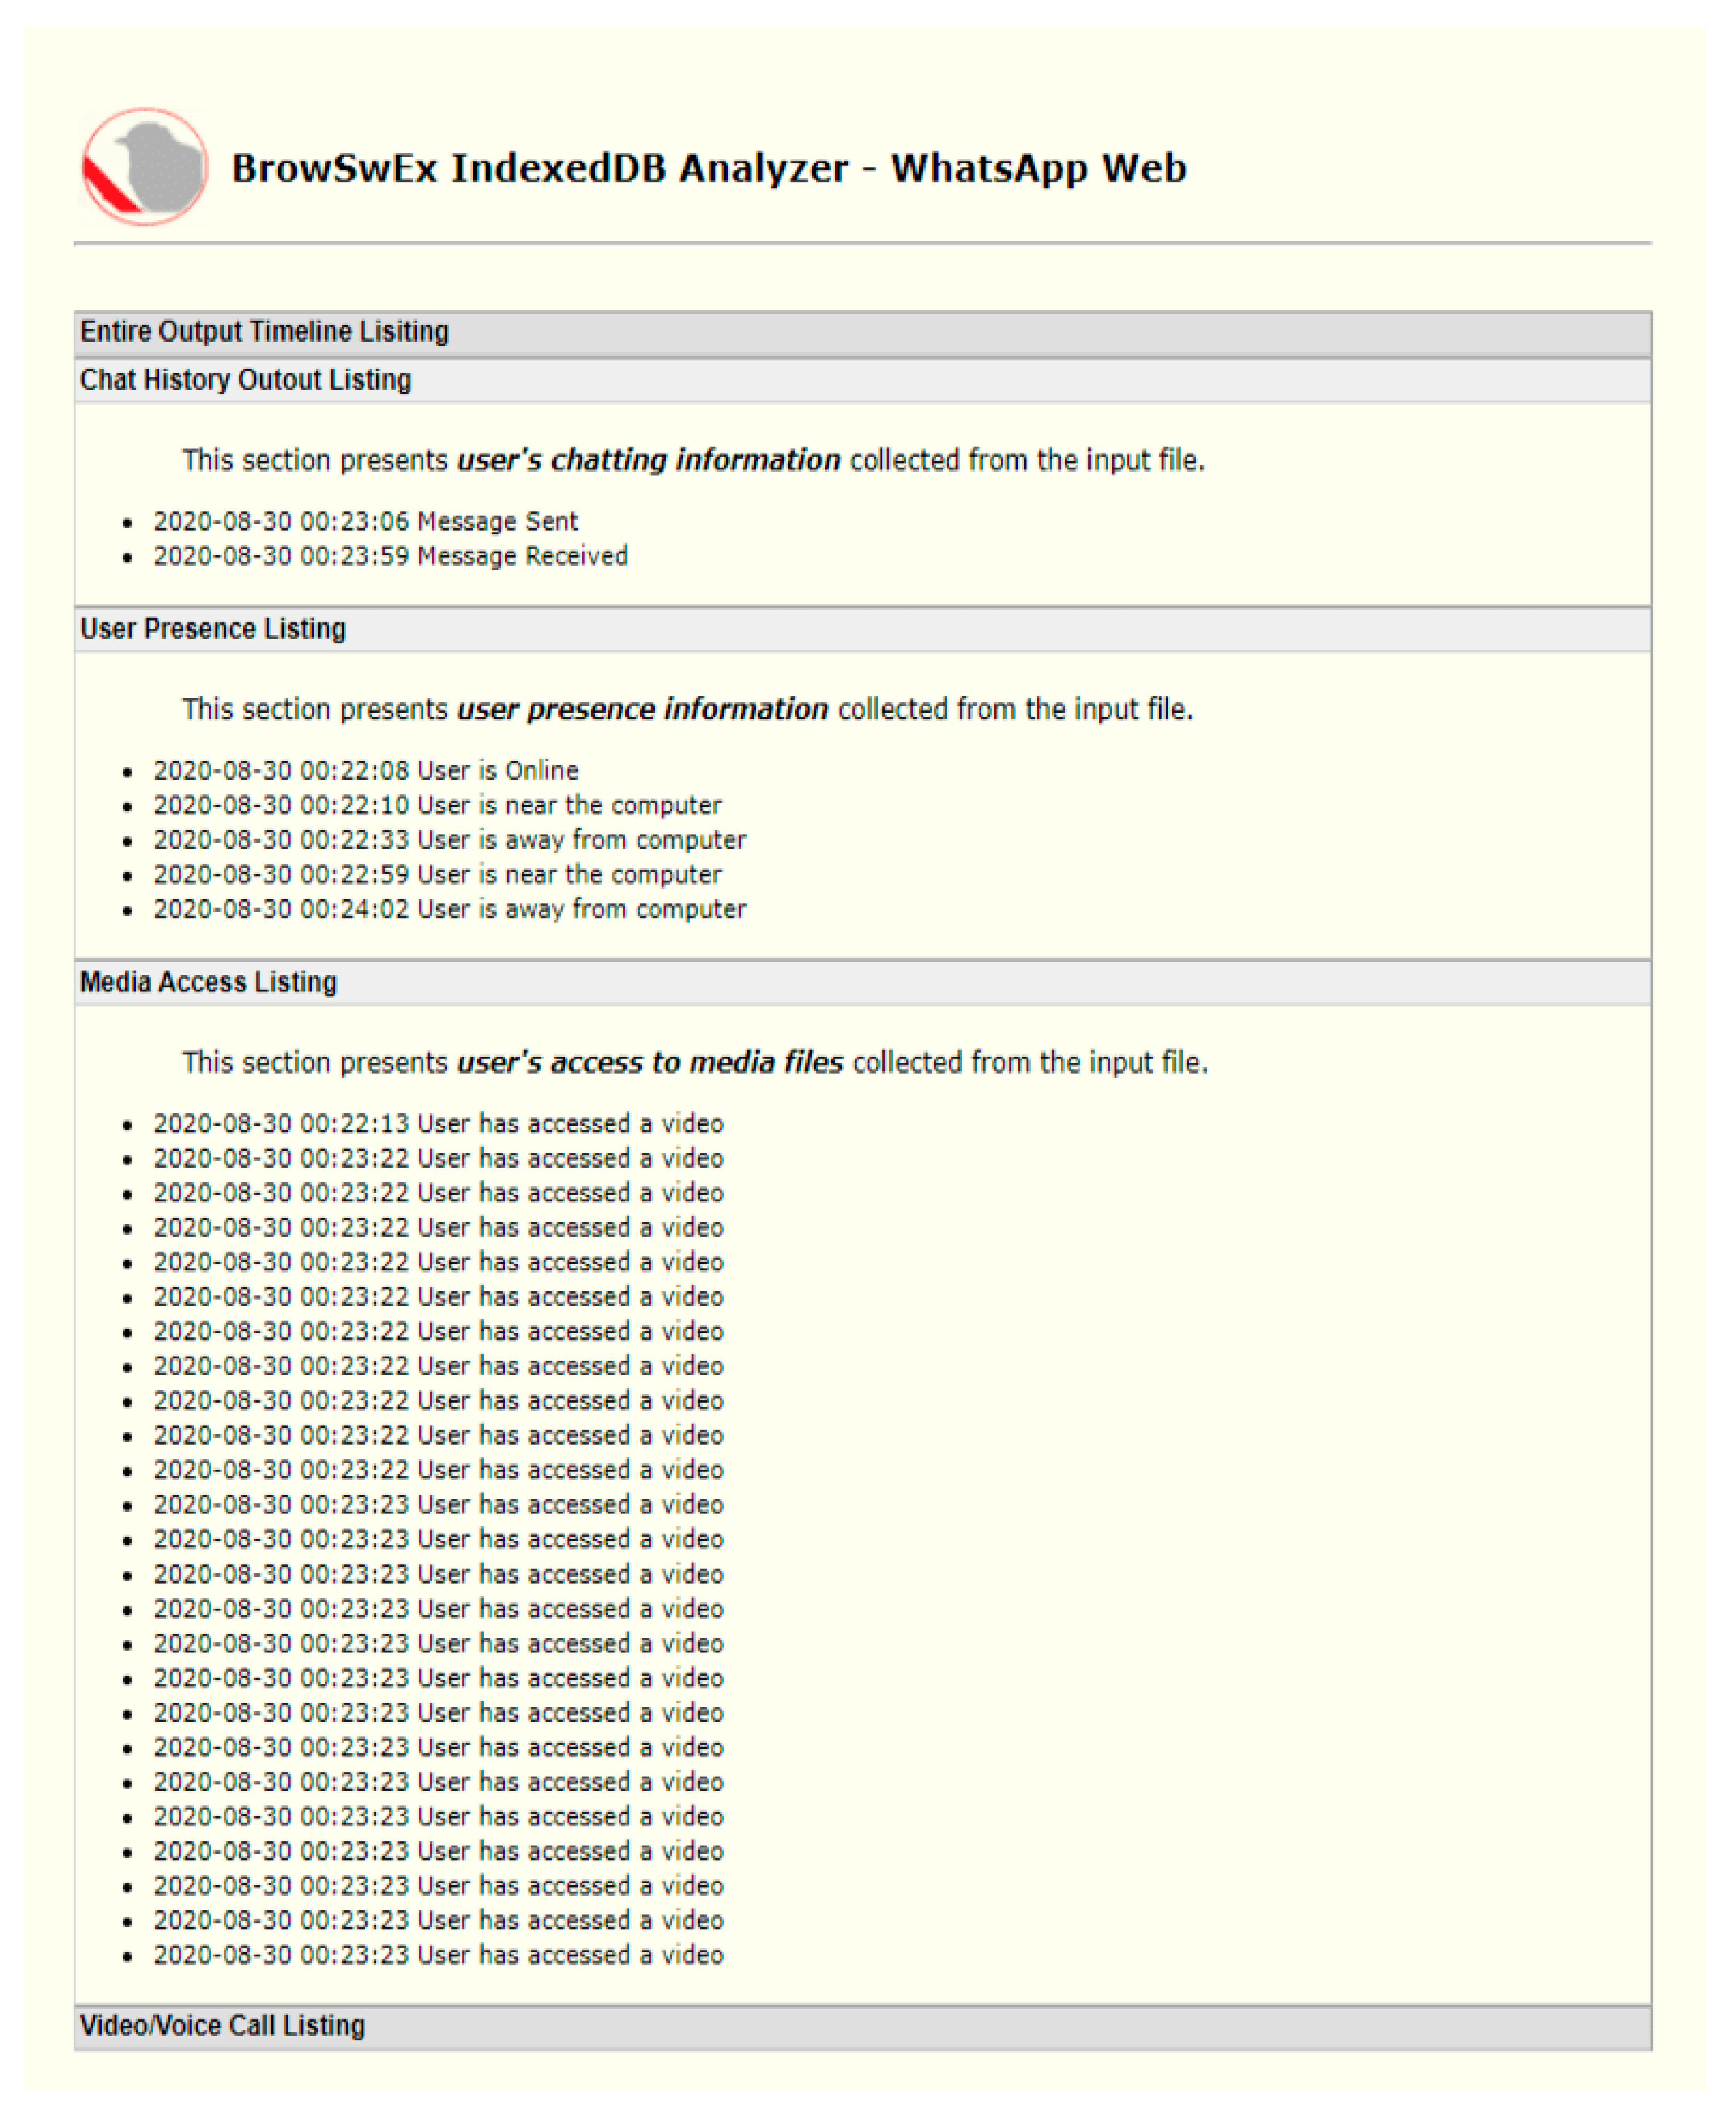Collapse the User Presence Listing header

212,629
